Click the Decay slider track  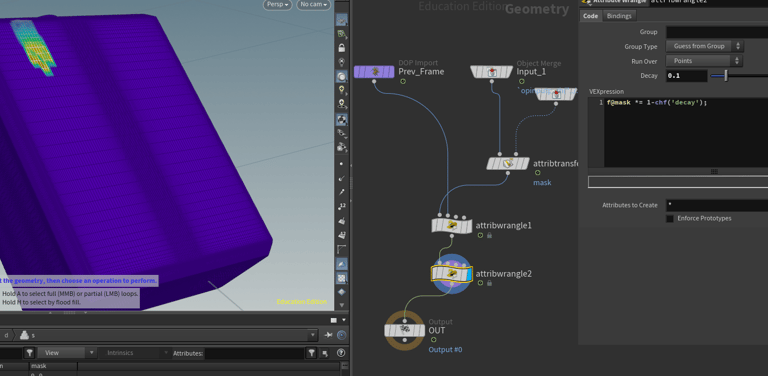pyautogui.click(x=739, y=76)
